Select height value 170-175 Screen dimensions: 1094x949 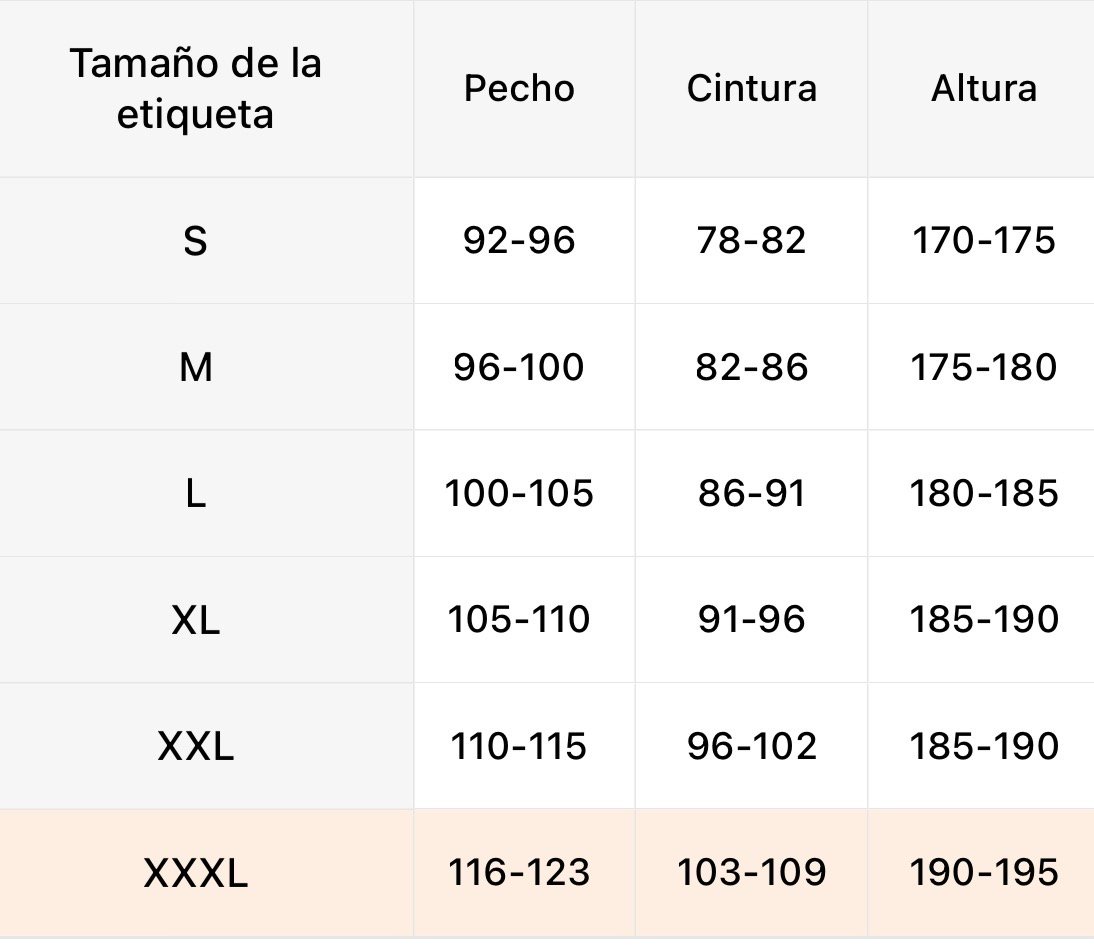click(x=984, y=241)
